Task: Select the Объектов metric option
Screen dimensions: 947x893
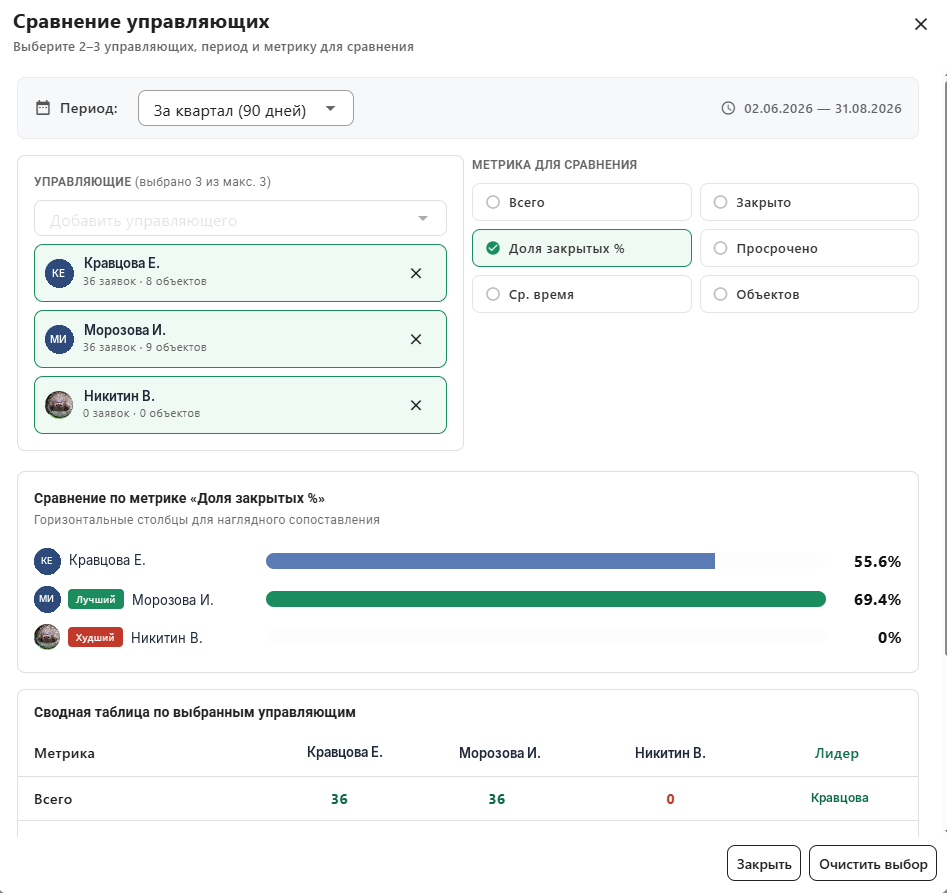Action: coord(809,294)
